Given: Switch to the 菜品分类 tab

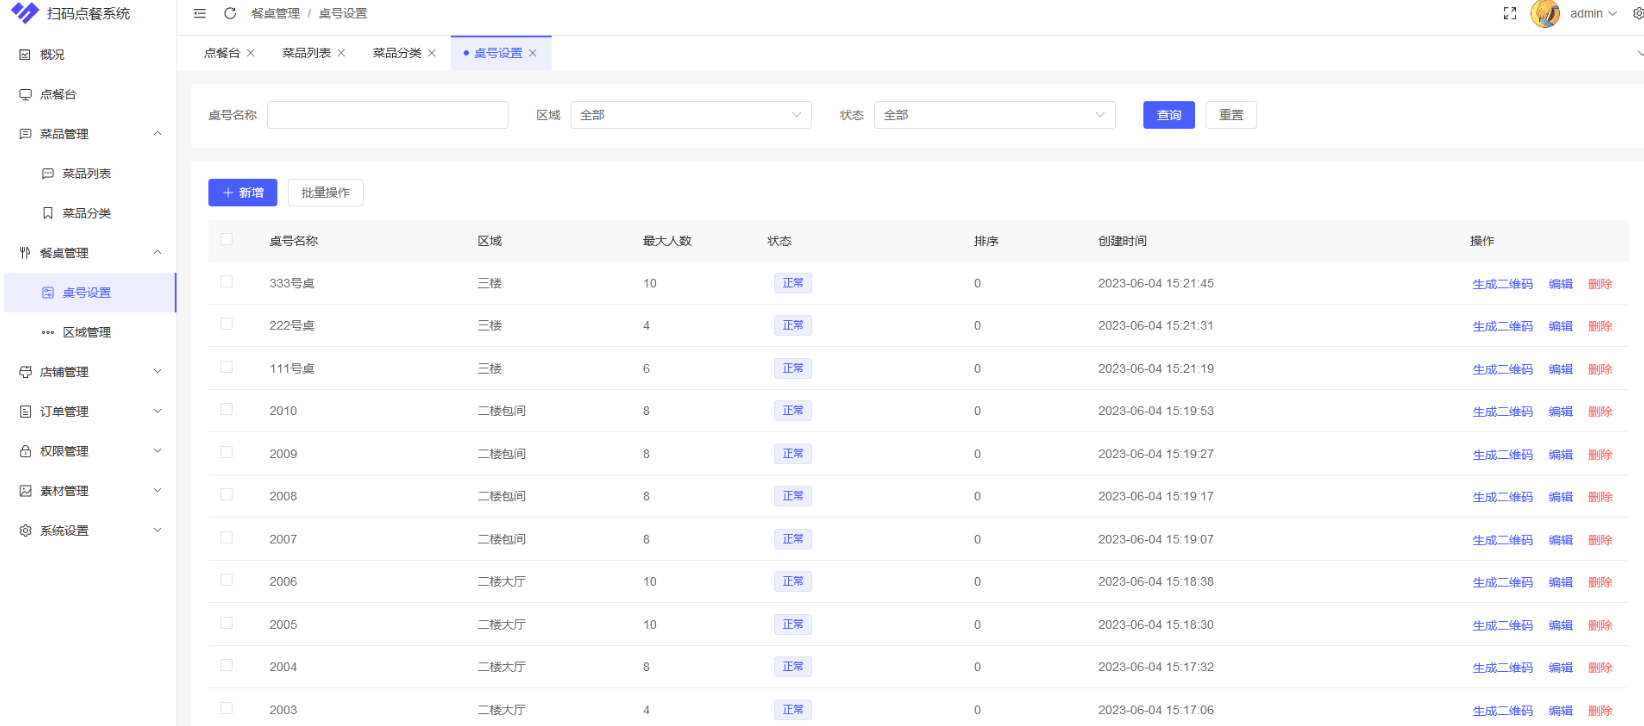Looking at the screenshot, I should click(x=397, y=53).
